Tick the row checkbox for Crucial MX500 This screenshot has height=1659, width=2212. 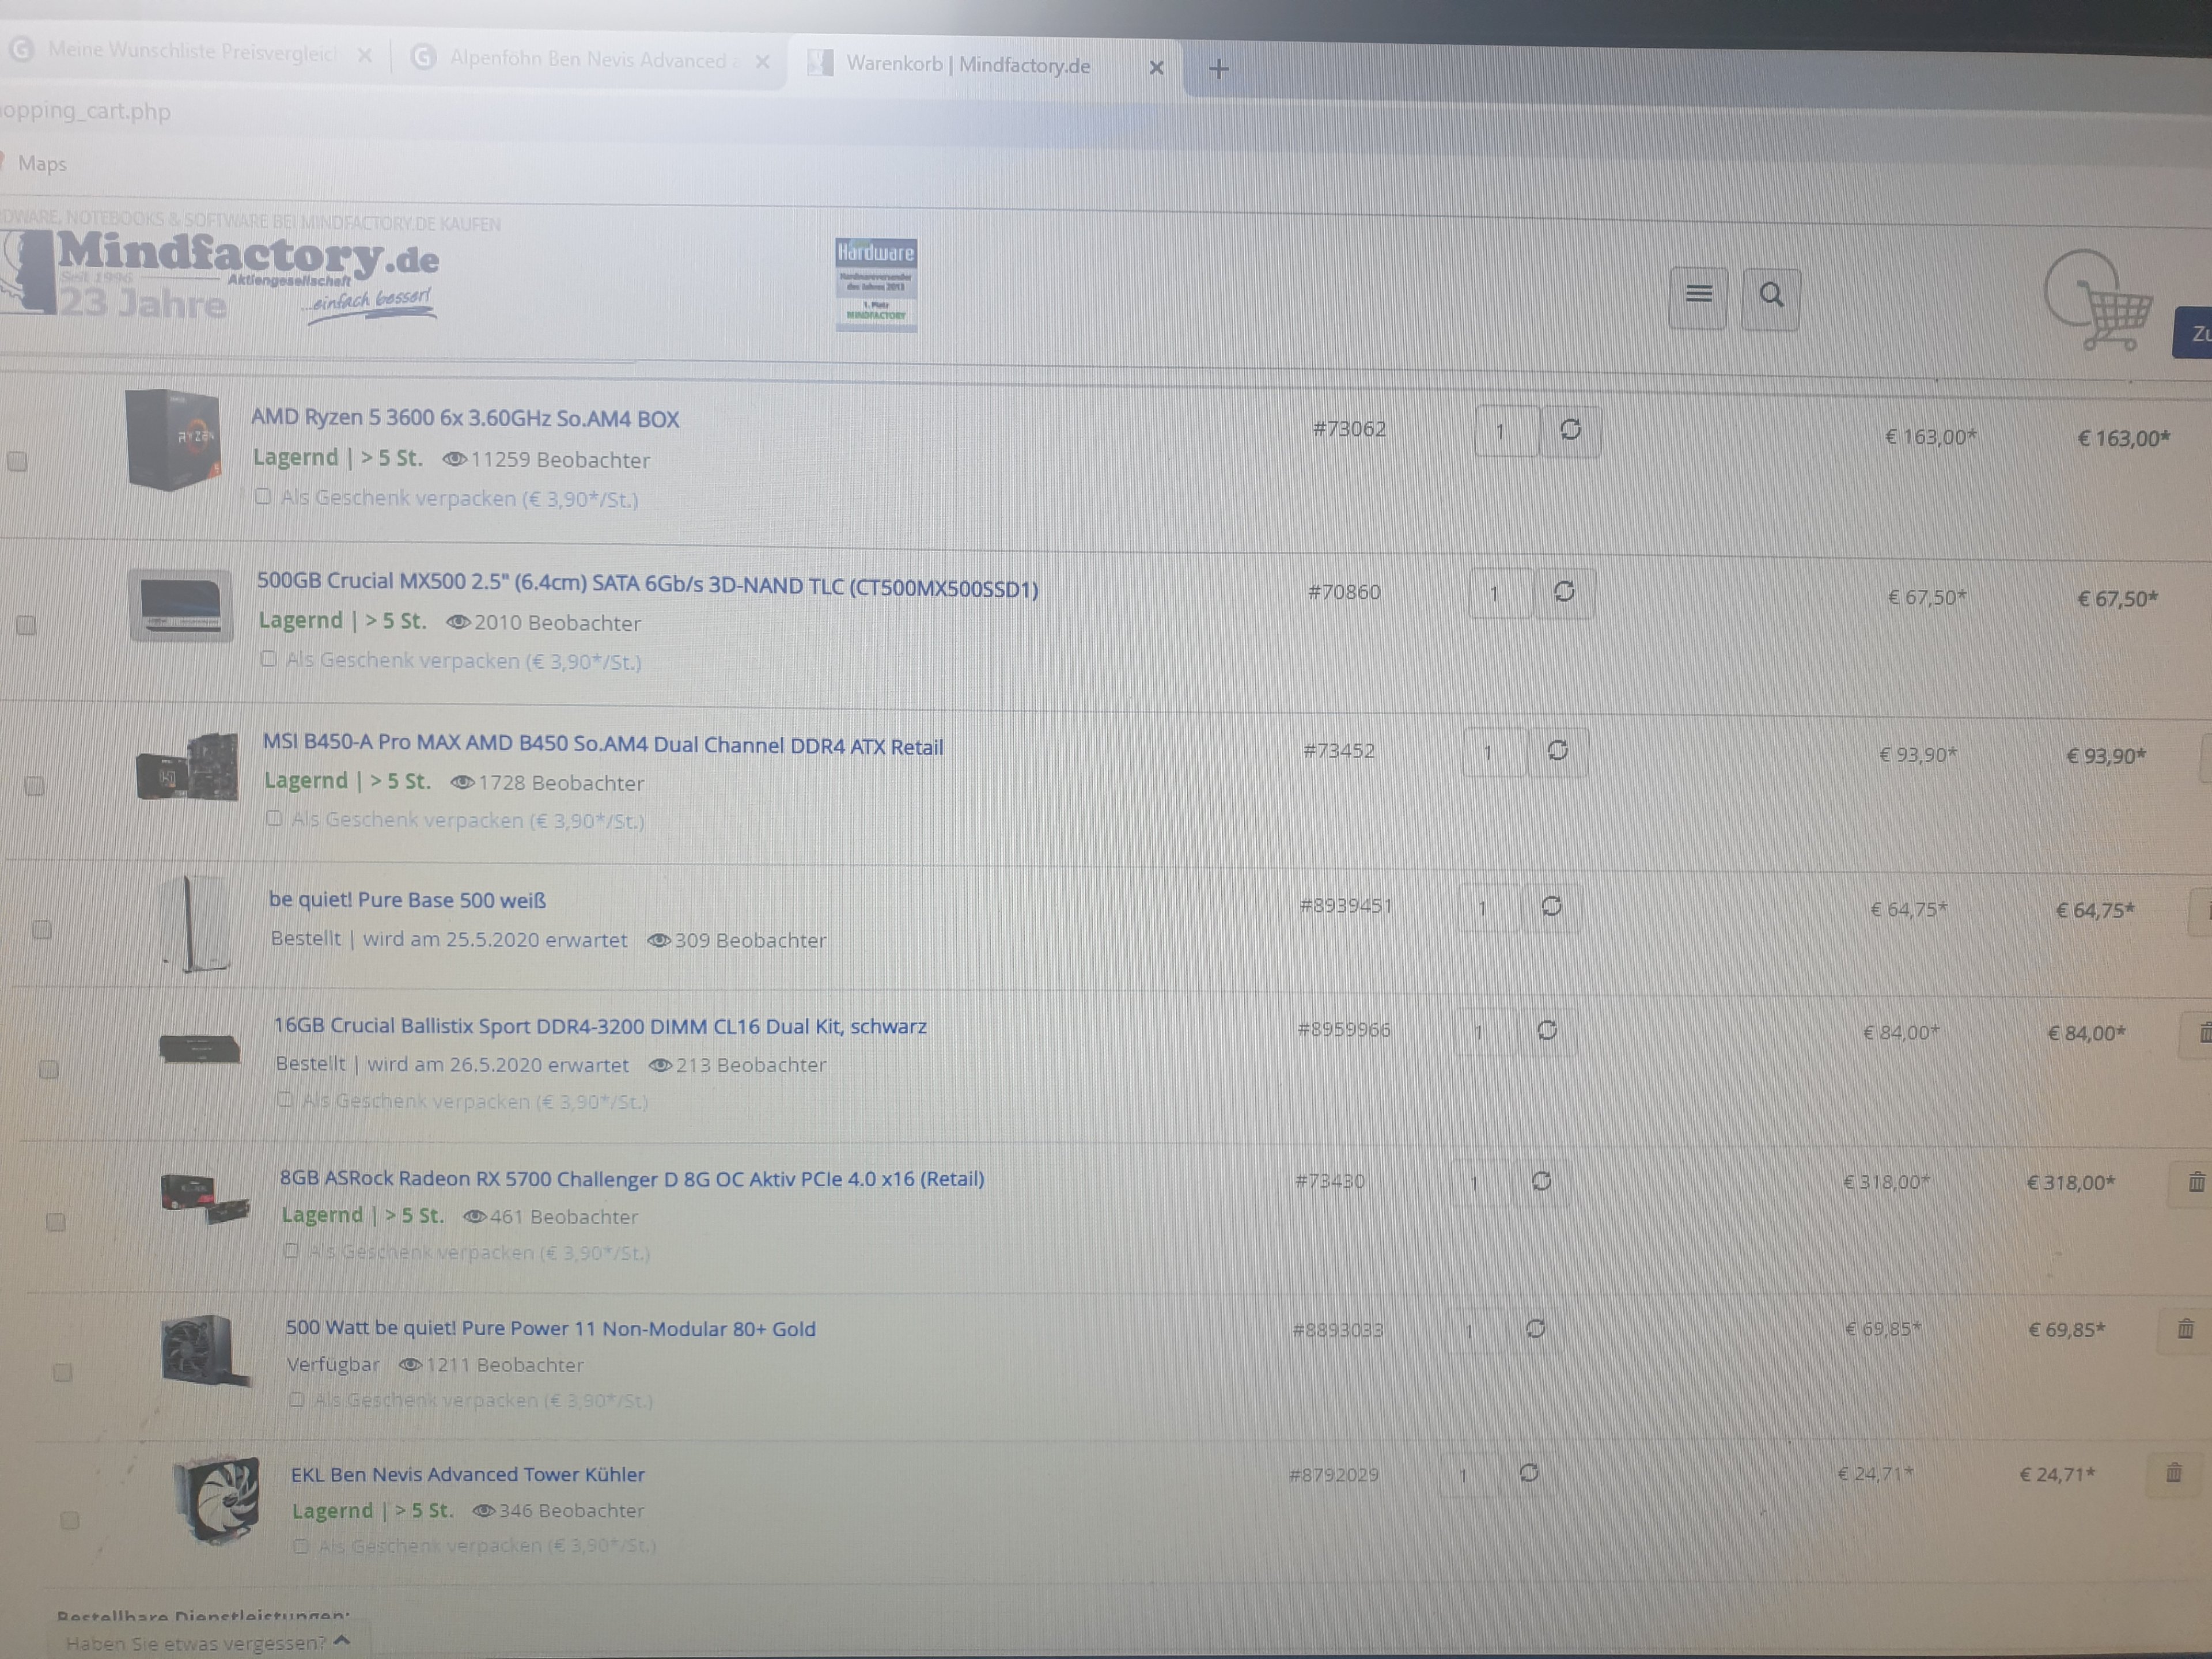[26, 626]
